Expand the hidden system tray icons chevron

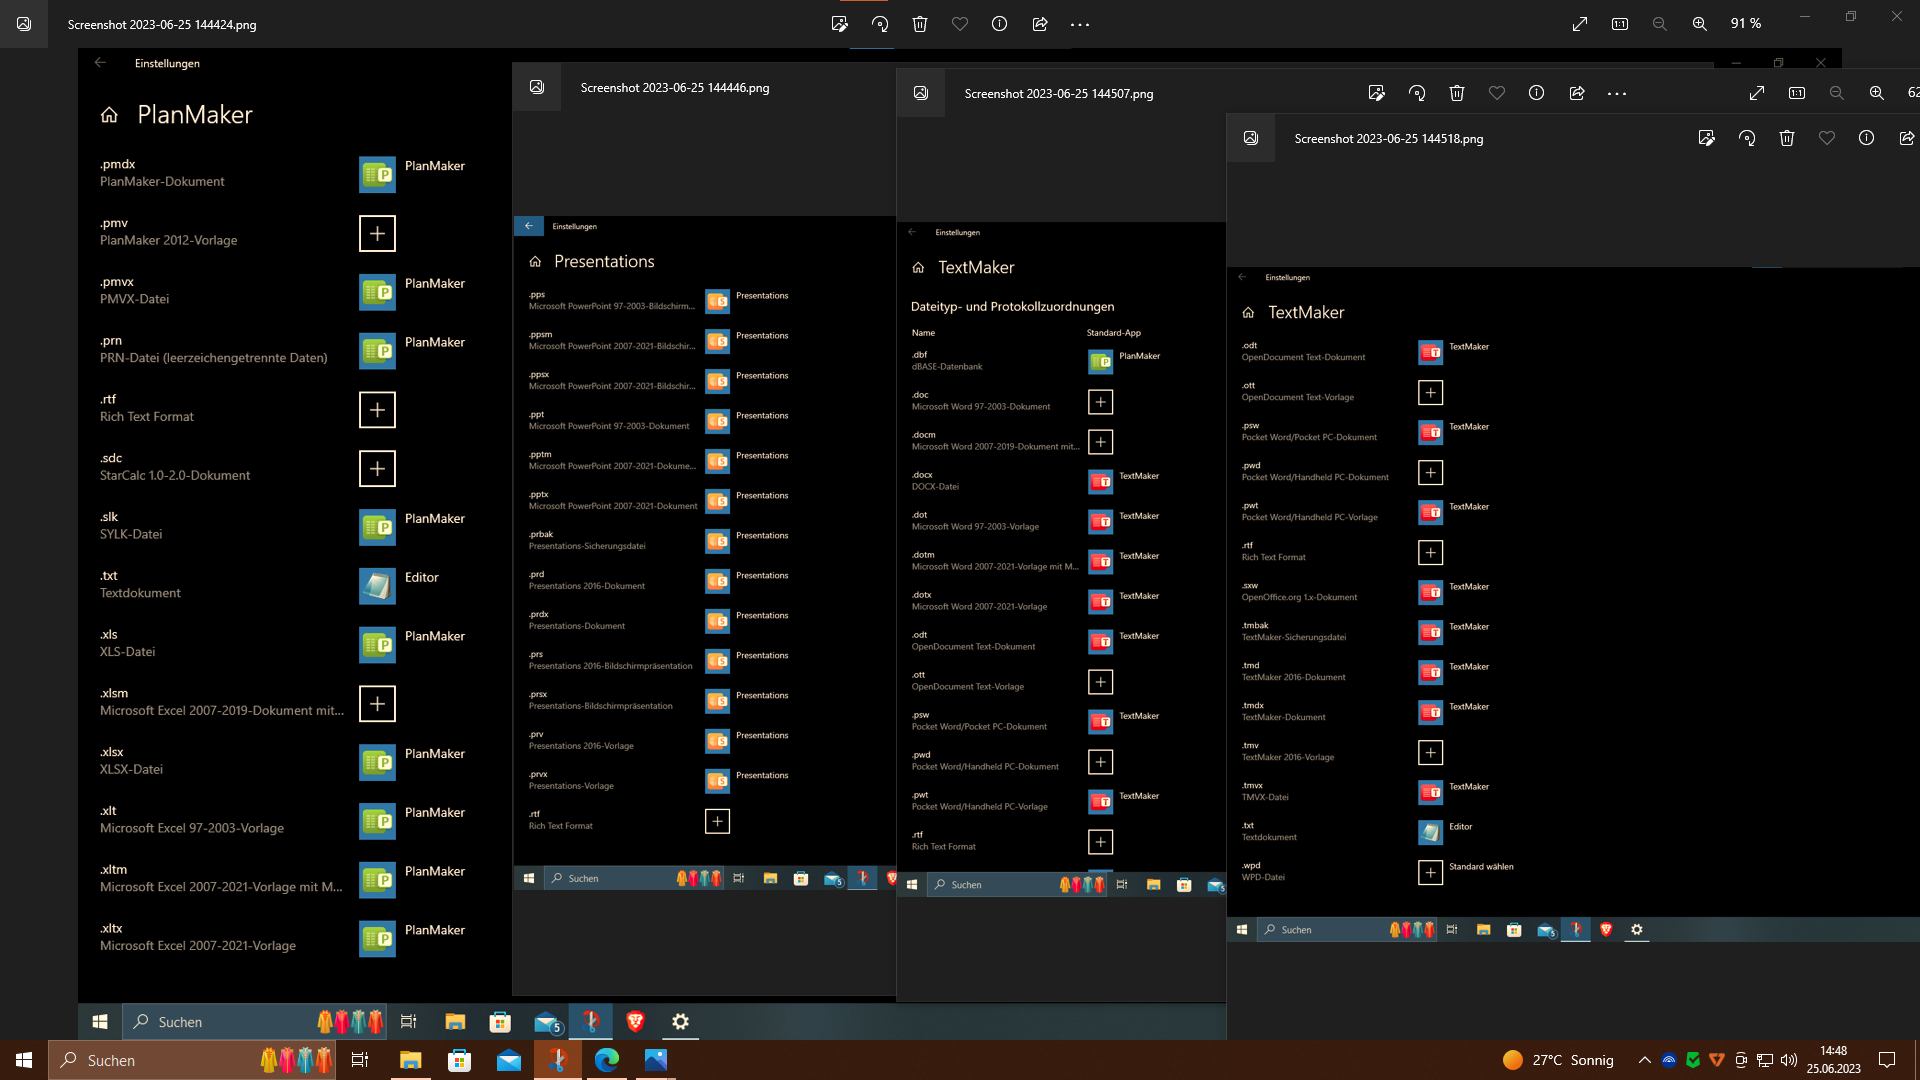pyautogui.click(x=1644, y=1060)
